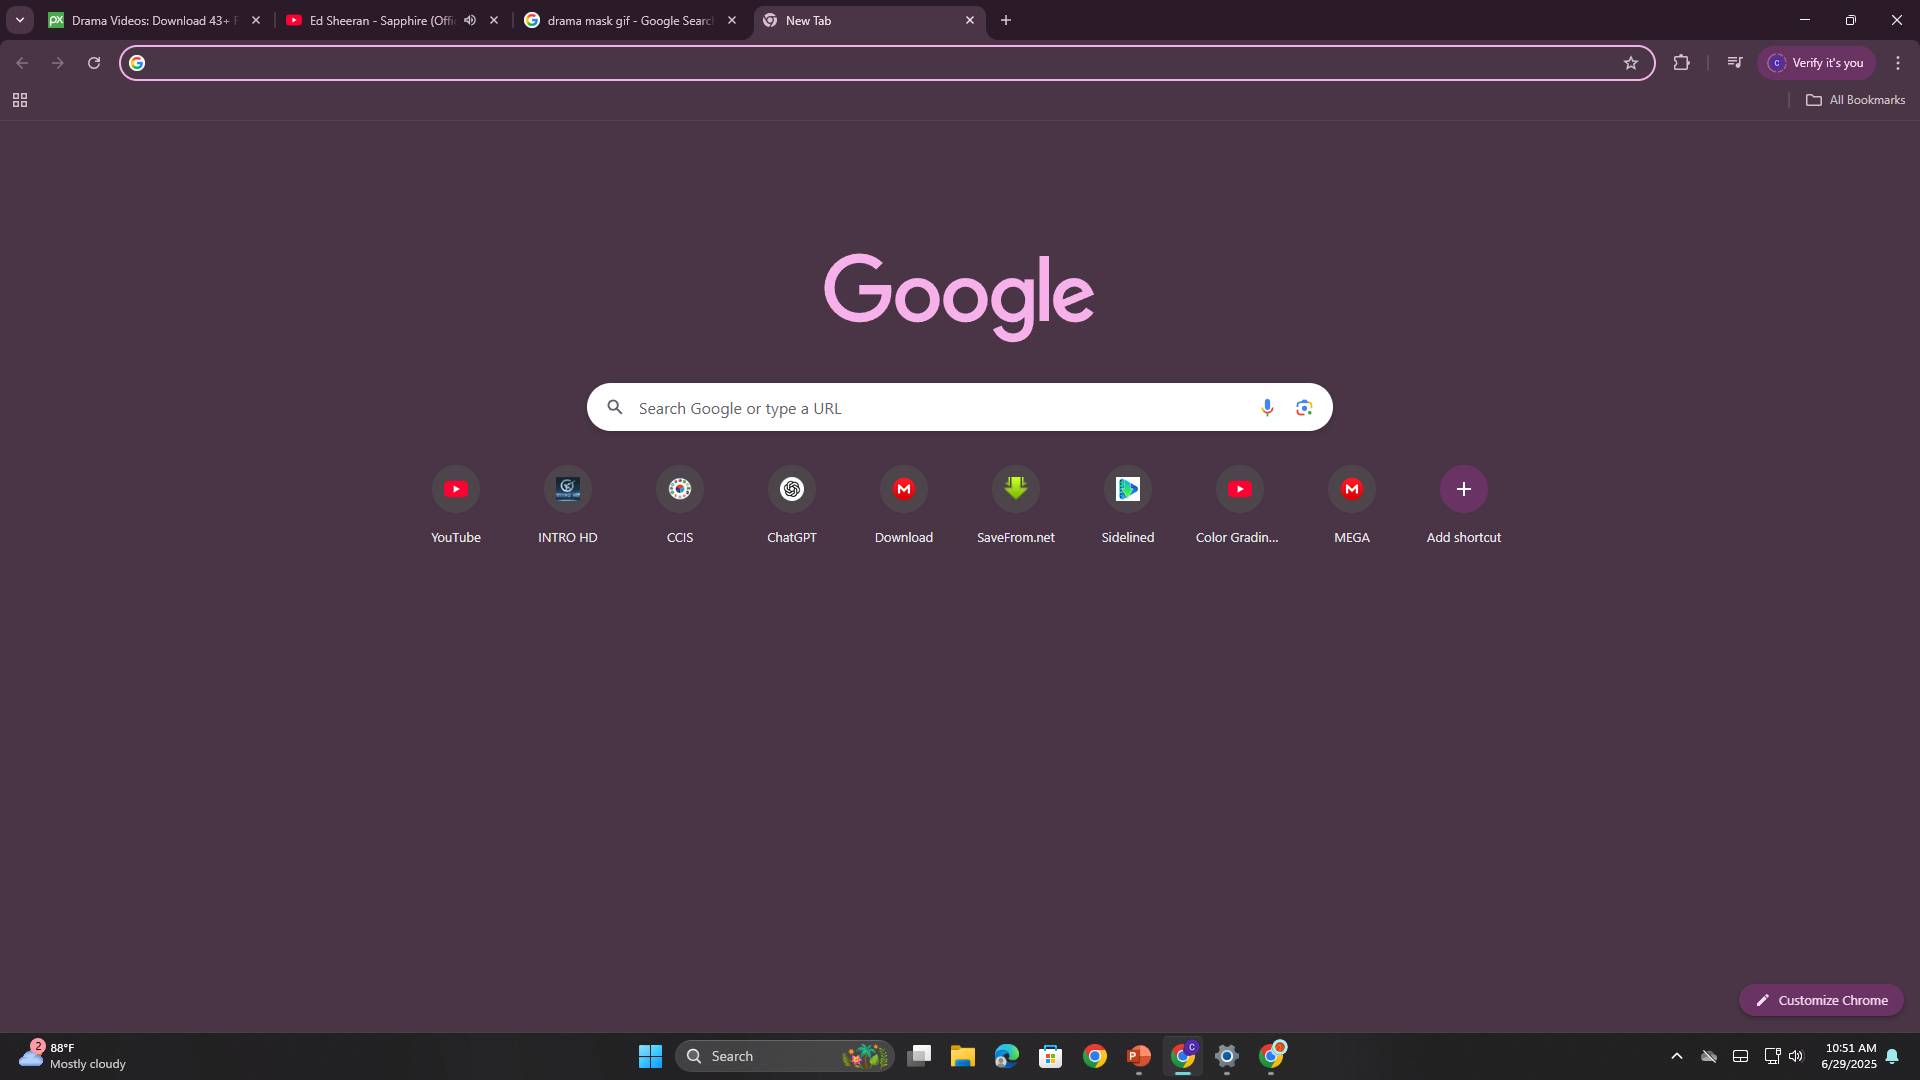Click the Add shortcut button
The width and height of the screenshot is (1920, 1080).
(x=1464, y=506)
